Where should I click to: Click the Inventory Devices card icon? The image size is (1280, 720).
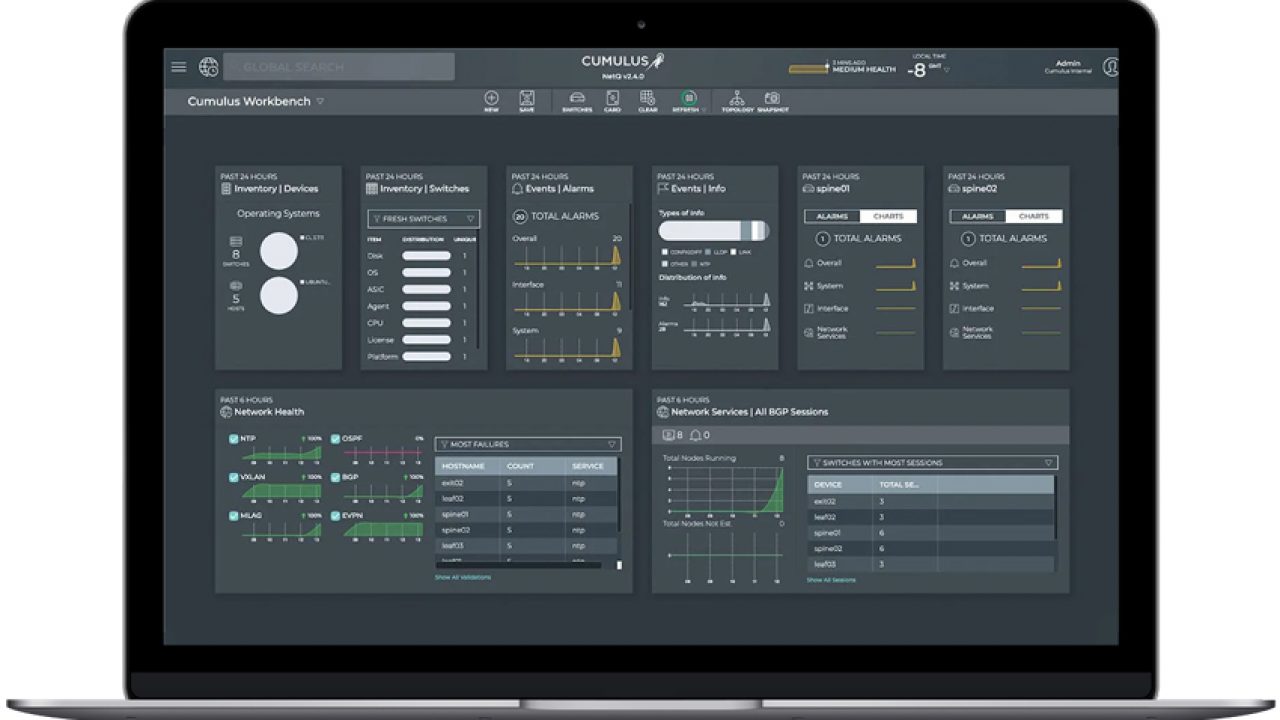coord(226,188)
